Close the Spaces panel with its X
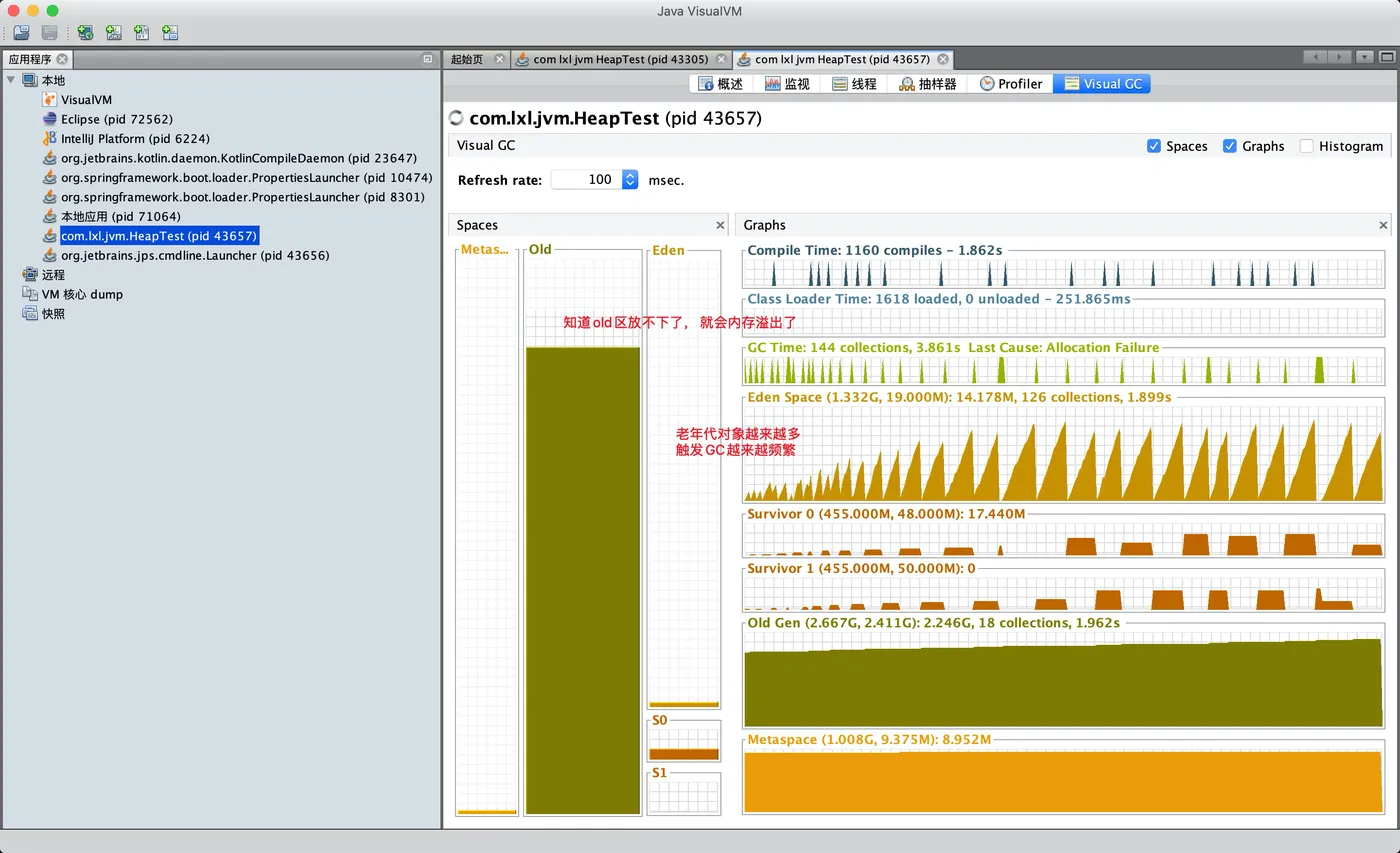Image resolution: width=1400 pixels, height=853 pixels. click(720, 225)
